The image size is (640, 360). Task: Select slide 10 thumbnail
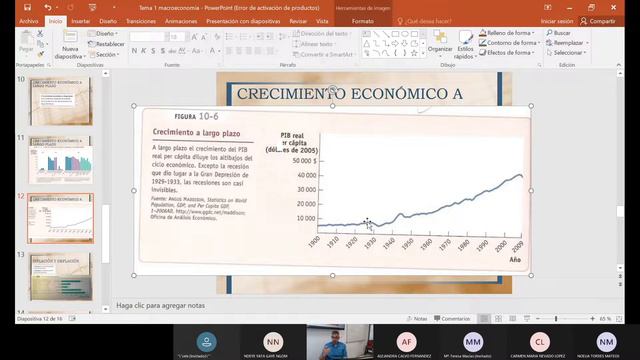(x=61, y=101)
